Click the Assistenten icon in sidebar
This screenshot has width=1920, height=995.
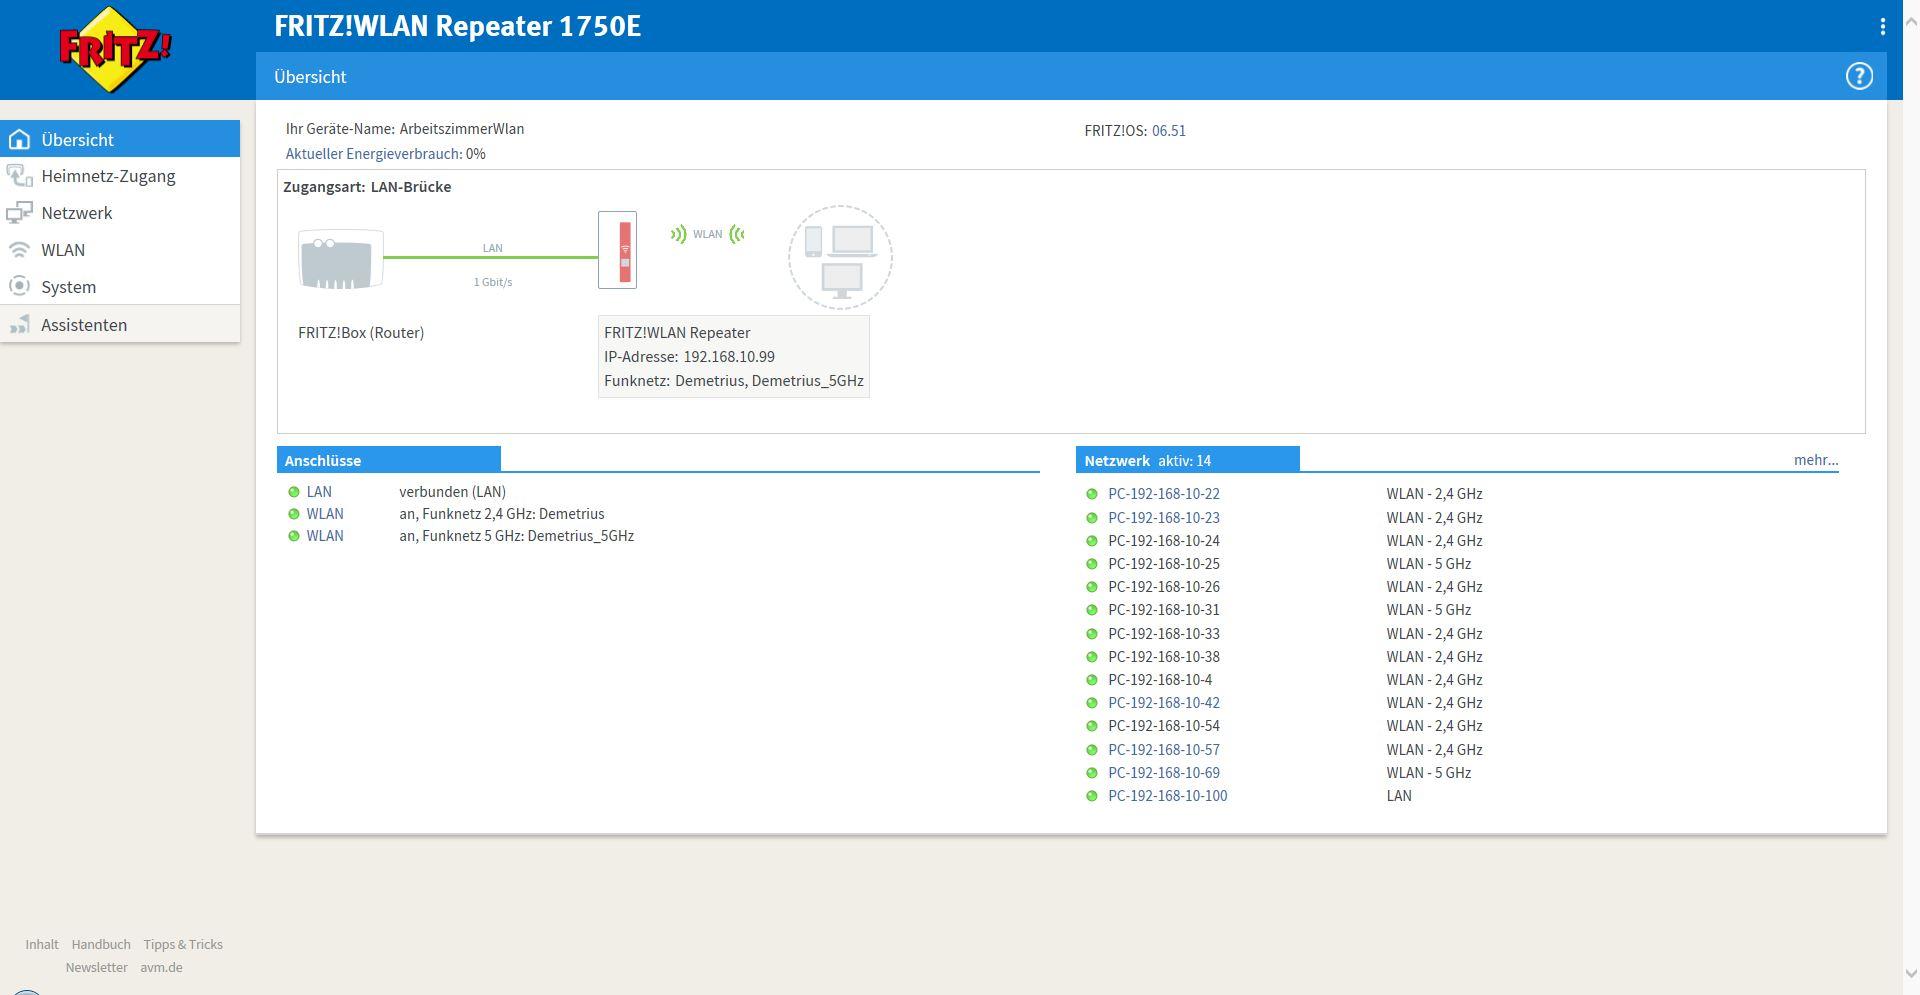tap(20, 325)
